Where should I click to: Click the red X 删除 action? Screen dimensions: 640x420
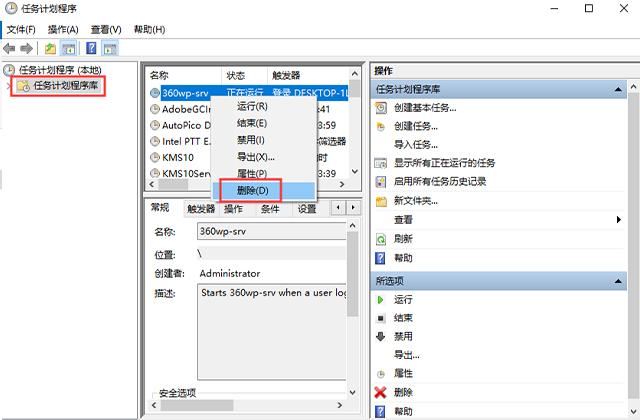point(403,392)
